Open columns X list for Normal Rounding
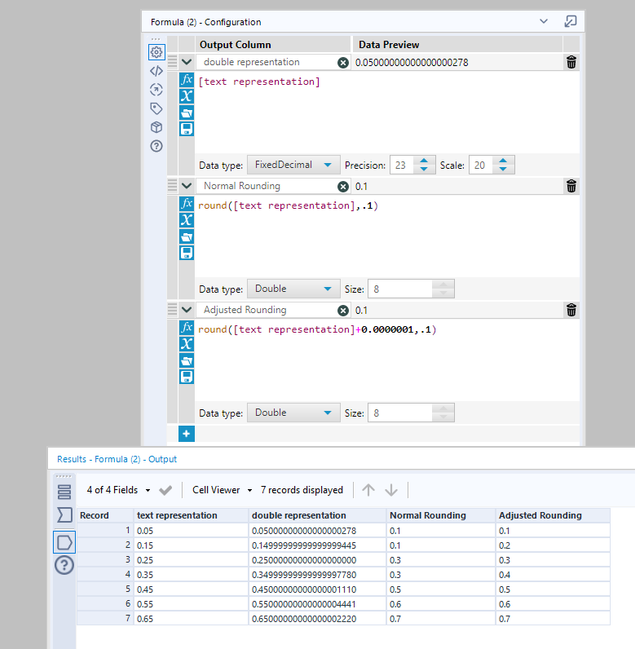This screenshot has width=635, height=649. (187, 220)
